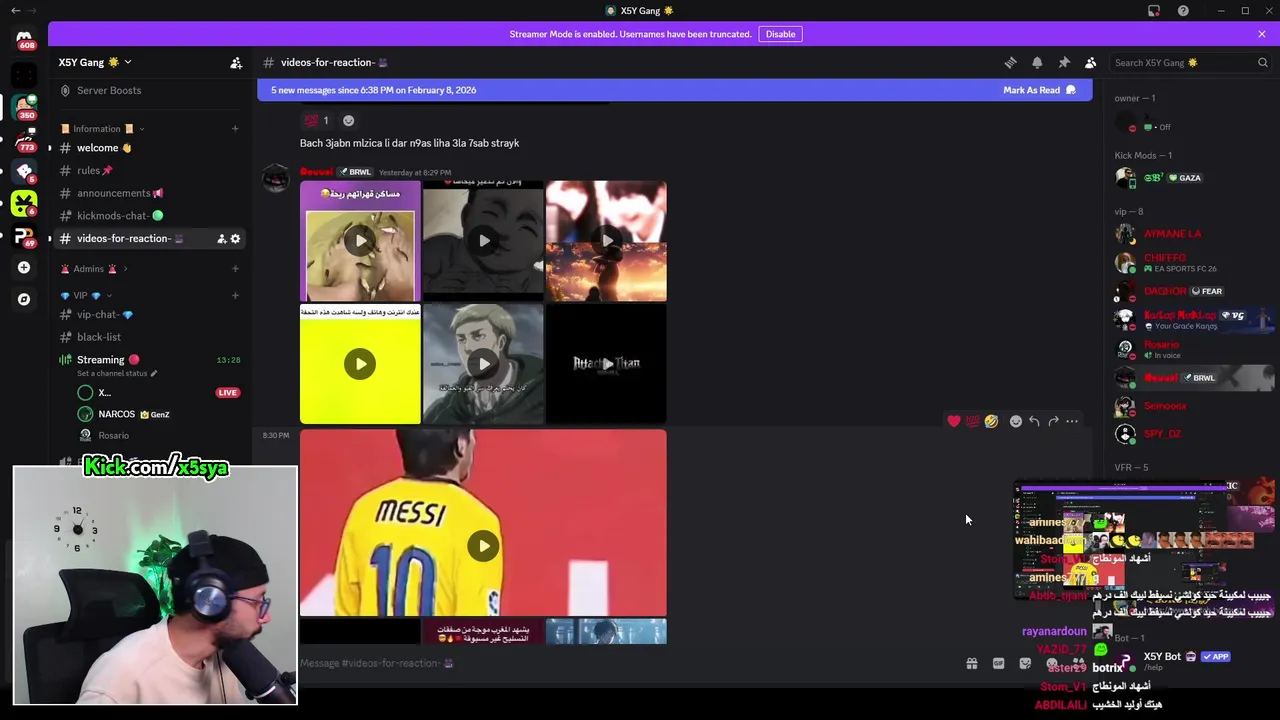Open the PD server with badge 69
1280x720 pixels.
pos(24,236)
